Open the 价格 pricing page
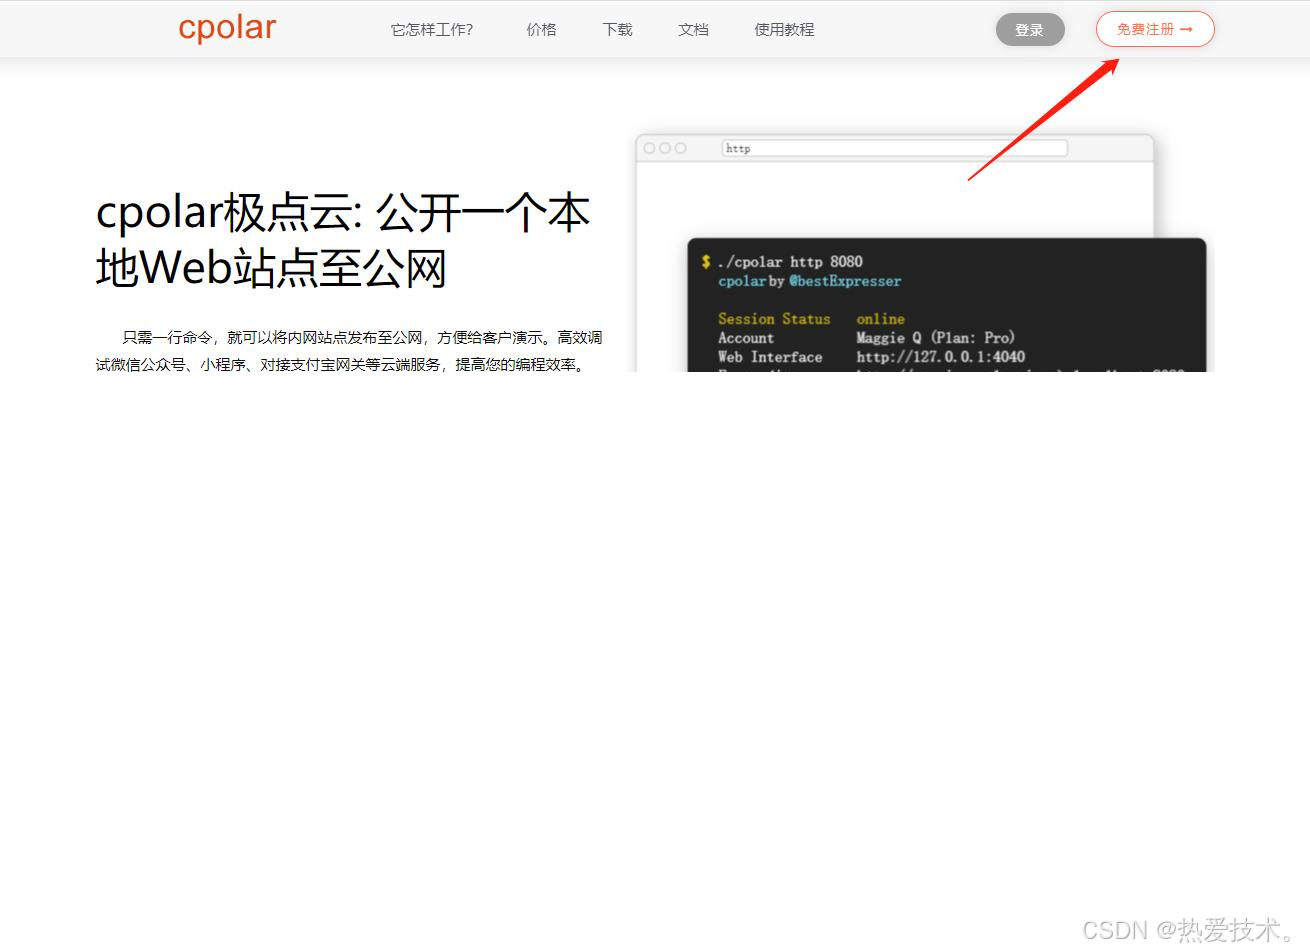Viewport: 1310px width, 952px height. coord(541,30)
